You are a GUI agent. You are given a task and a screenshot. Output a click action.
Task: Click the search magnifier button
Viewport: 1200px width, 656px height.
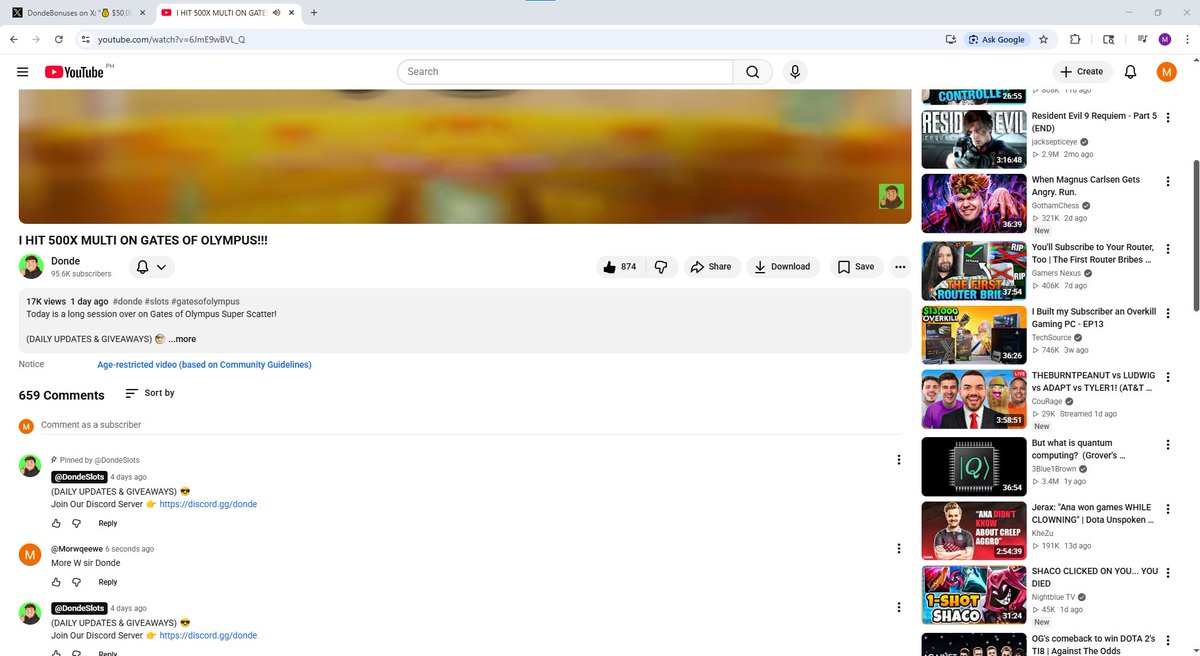coord(752,72)
